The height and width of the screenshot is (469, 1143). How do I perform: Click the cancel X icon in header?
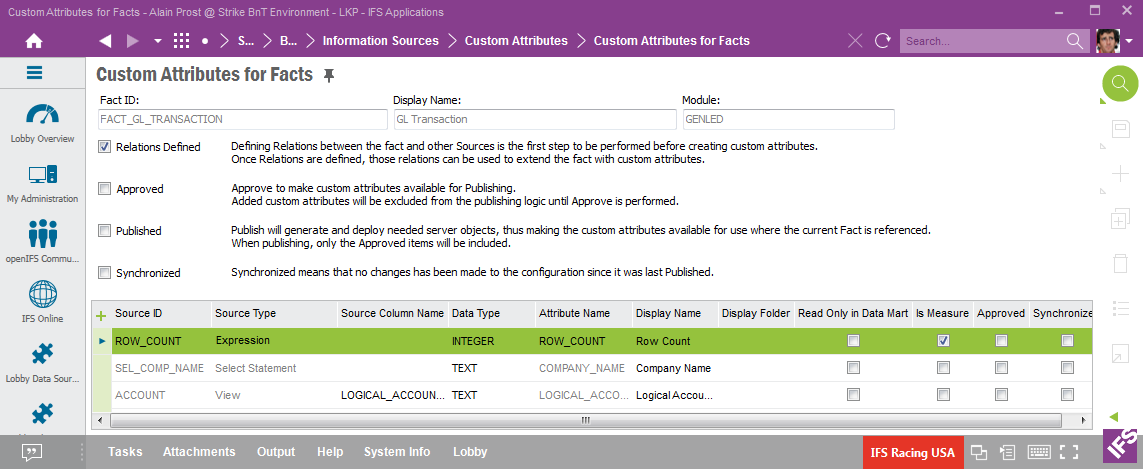click(855, 41)
